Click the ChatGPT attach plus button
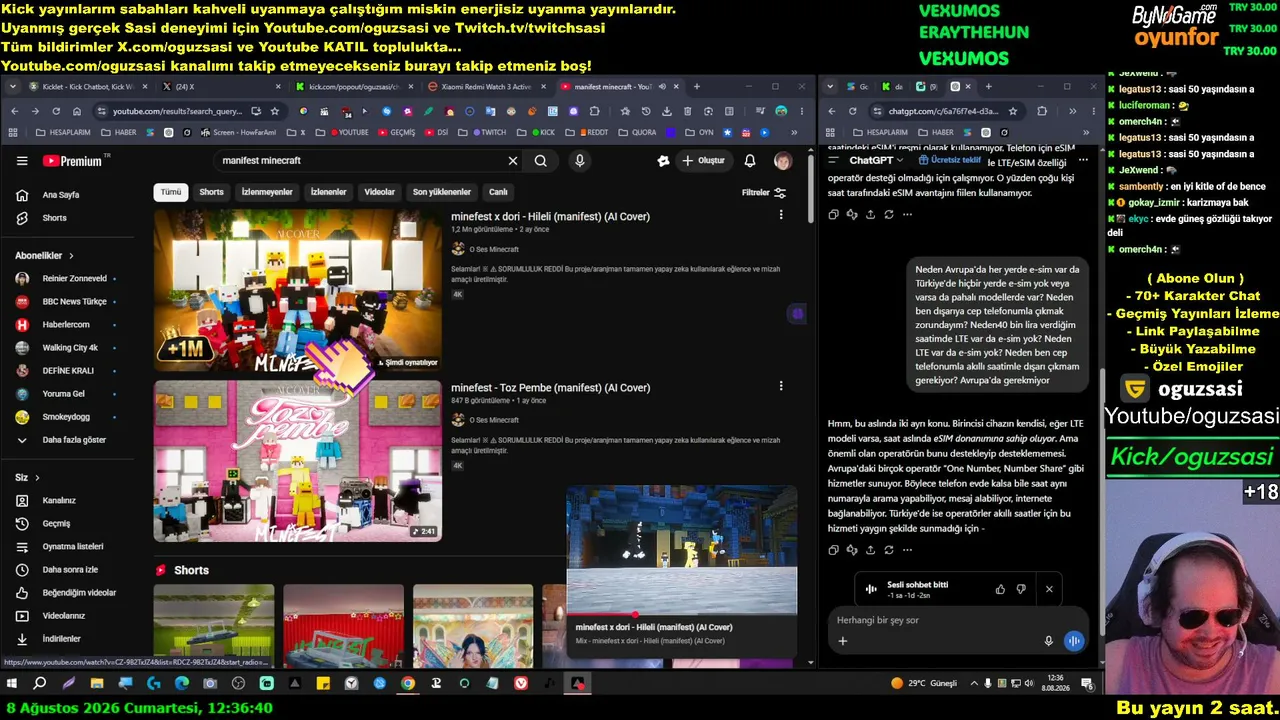Screen dimensions: 1280x720 (842, 641)
